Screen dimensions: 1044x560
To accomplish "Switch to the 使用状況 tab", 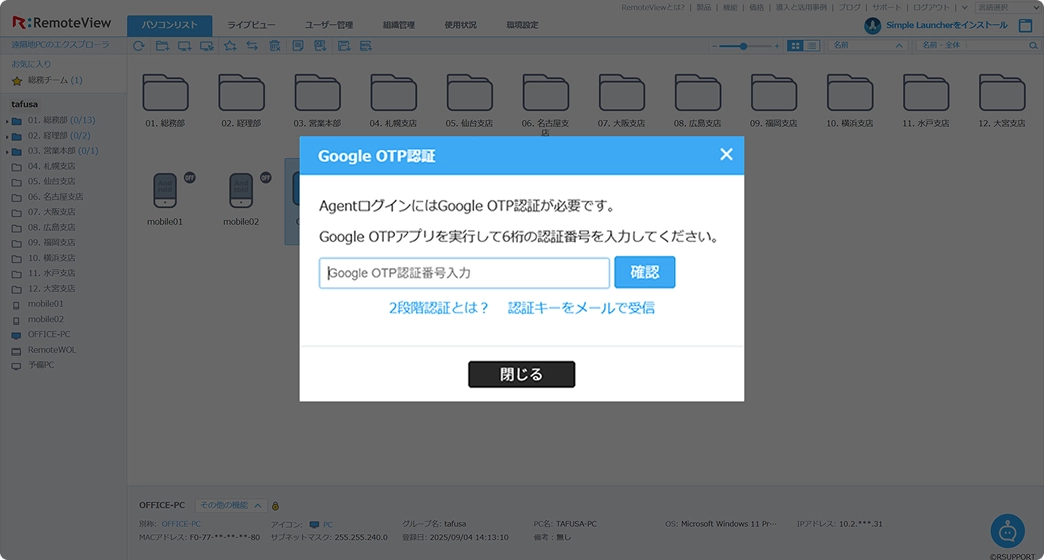I will coord(460,25).
